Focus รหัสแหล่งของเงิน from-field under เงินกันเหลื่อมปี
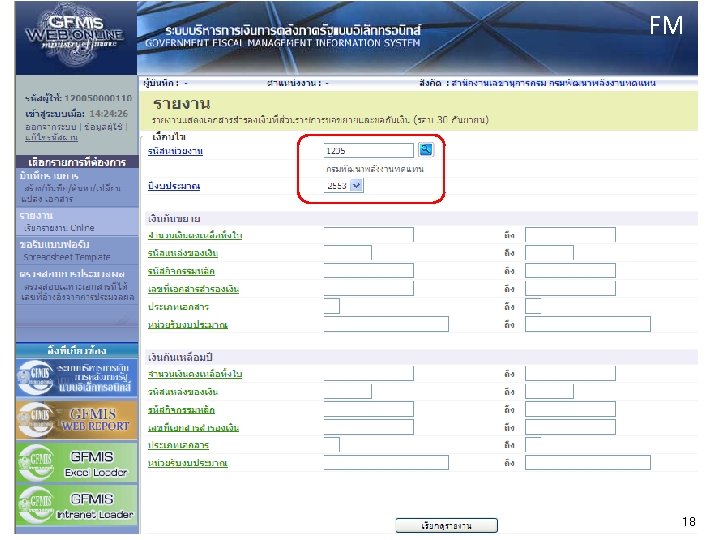This screenshot has height=540, width=720. pyautogui.click(x=348, y=391)
